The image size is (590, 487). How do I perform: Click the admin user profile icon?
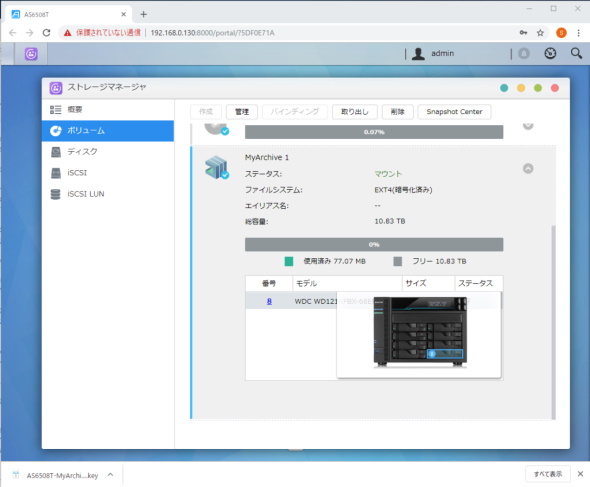click(x=418, y=54)
